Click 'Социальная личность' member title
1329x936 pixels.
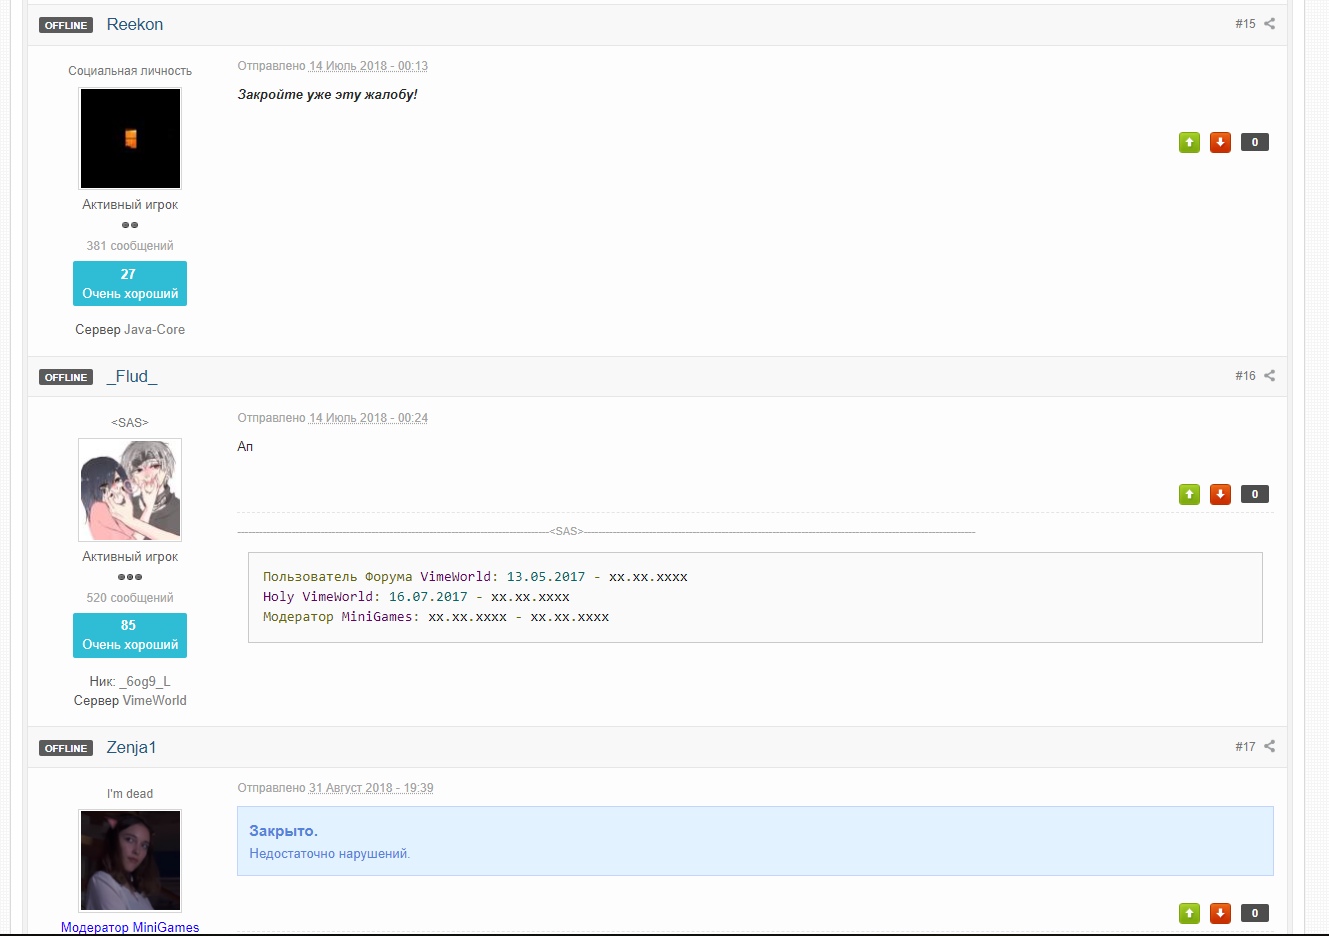[x=130, y=71]
